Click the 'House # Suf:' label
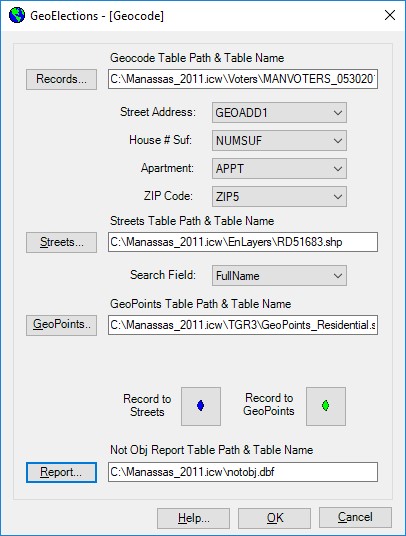This screenshot has height=536, width=406. point(161,140)
